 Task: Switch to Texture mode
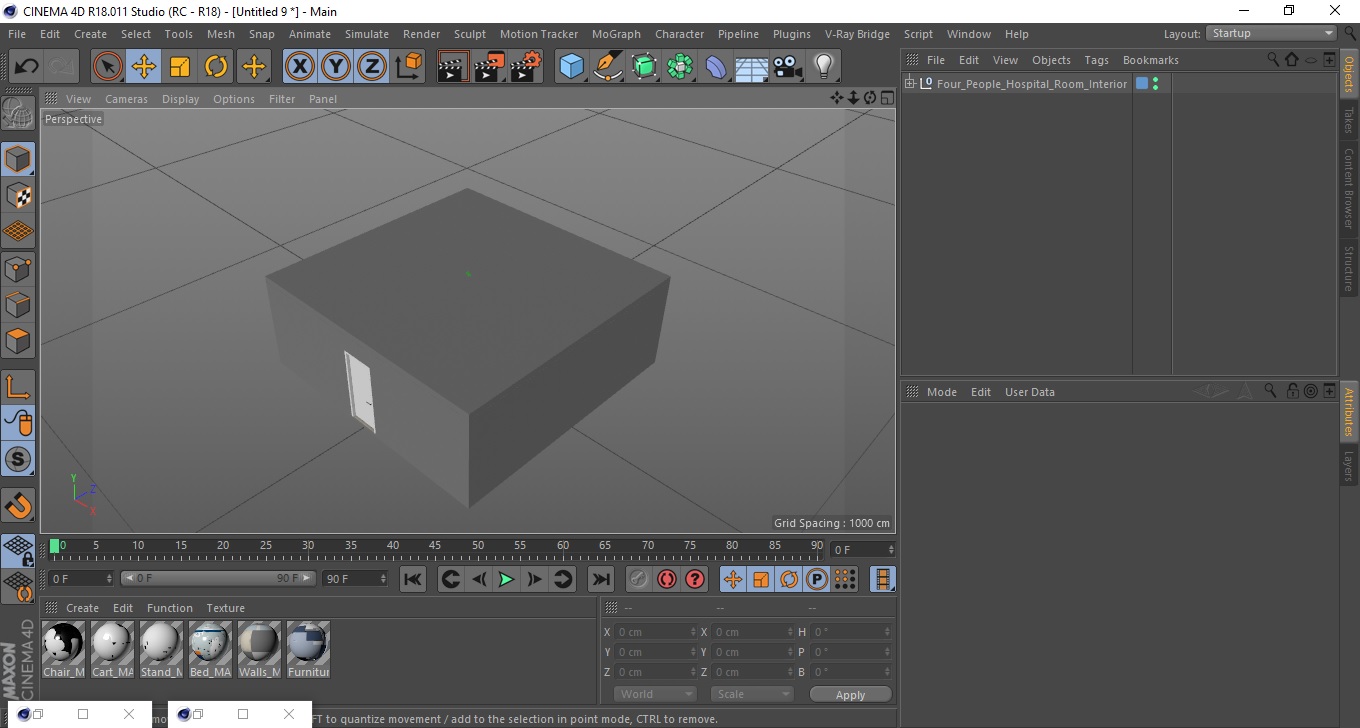pos(18,195)
